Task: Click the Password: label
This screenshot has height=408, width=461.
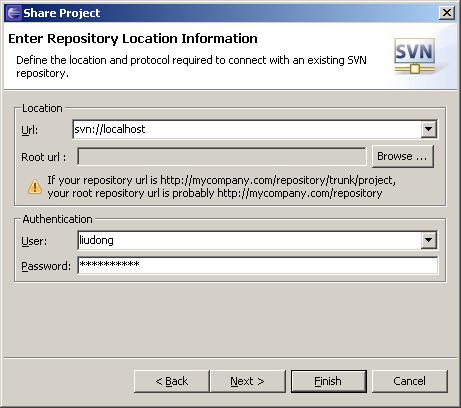Action: point(46,266)
